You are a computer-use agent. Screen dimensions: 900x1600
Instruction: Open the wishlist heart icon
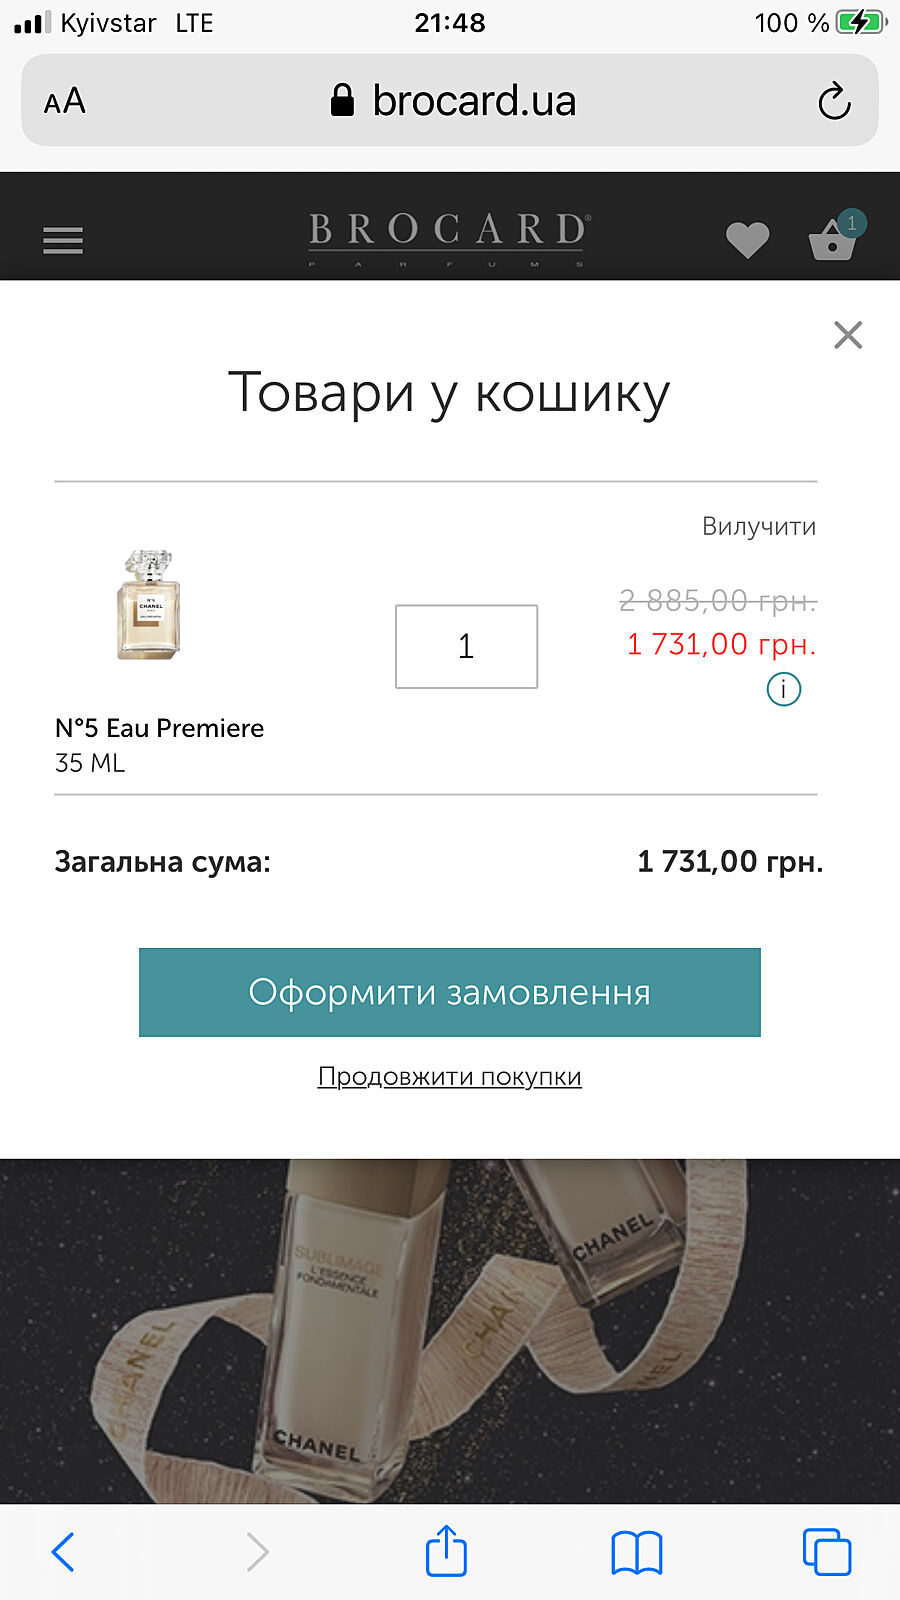(x=747, y=240)
